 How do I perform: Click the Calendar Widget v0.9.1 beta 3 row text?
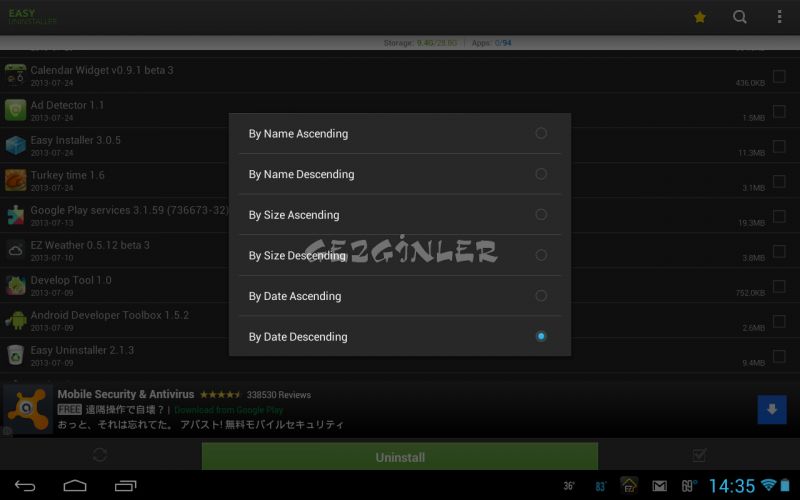102,70
